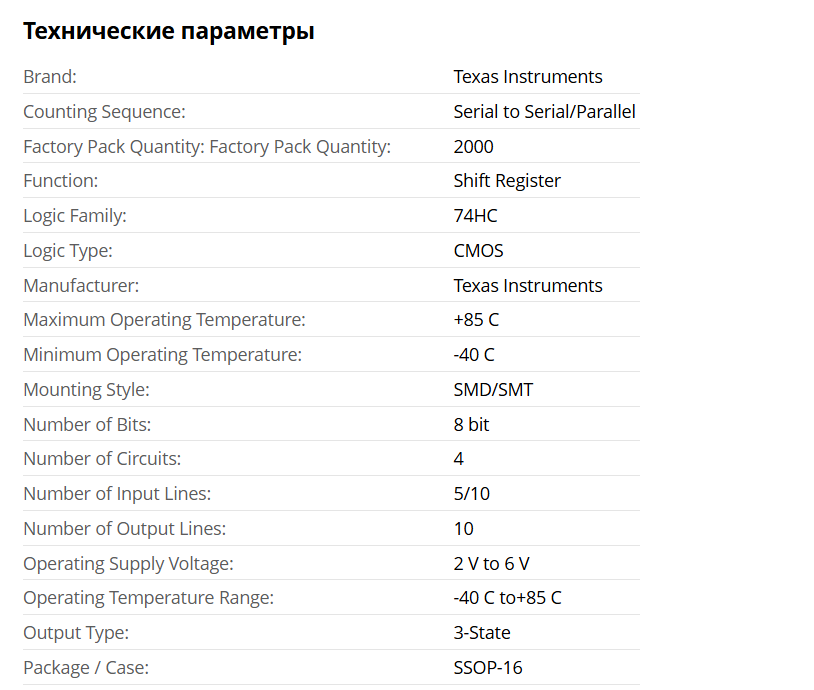Click the '+85 C' maximum temperature value
814x690 pixels.
coord(476,320)
